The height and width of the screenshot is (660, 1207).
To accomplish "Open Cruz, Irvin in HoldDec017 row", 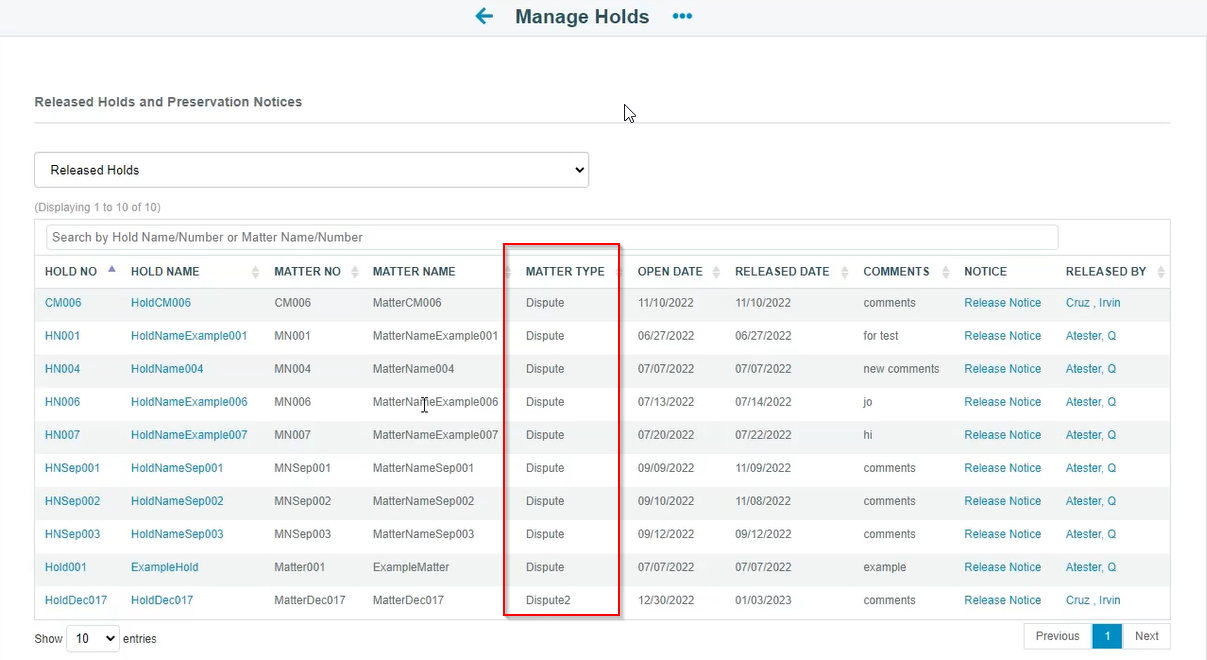I will tap(1093, 600).
